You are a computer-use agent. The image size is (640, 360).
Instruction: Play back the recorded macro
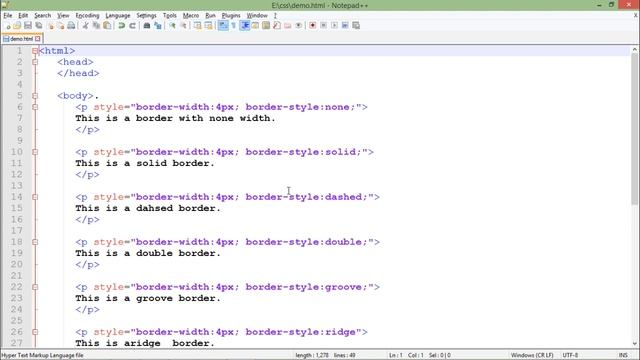pyautogui.click(x=334, y=25)
